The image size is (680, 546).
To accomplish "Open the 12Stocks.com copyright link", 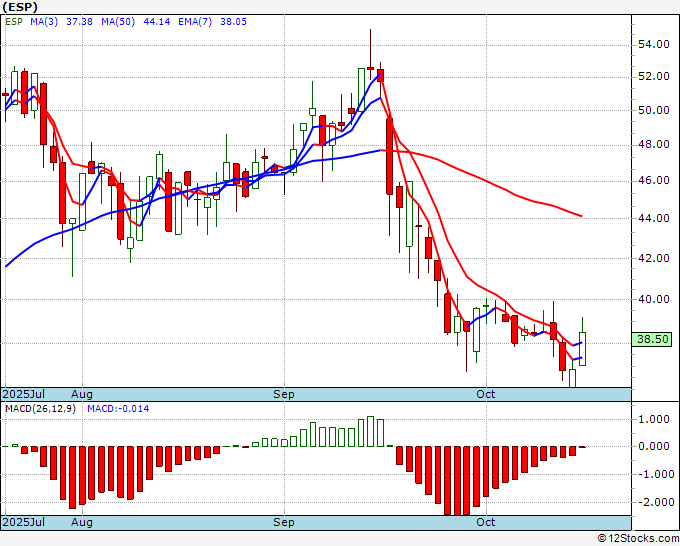I will (x=638, y=539).
